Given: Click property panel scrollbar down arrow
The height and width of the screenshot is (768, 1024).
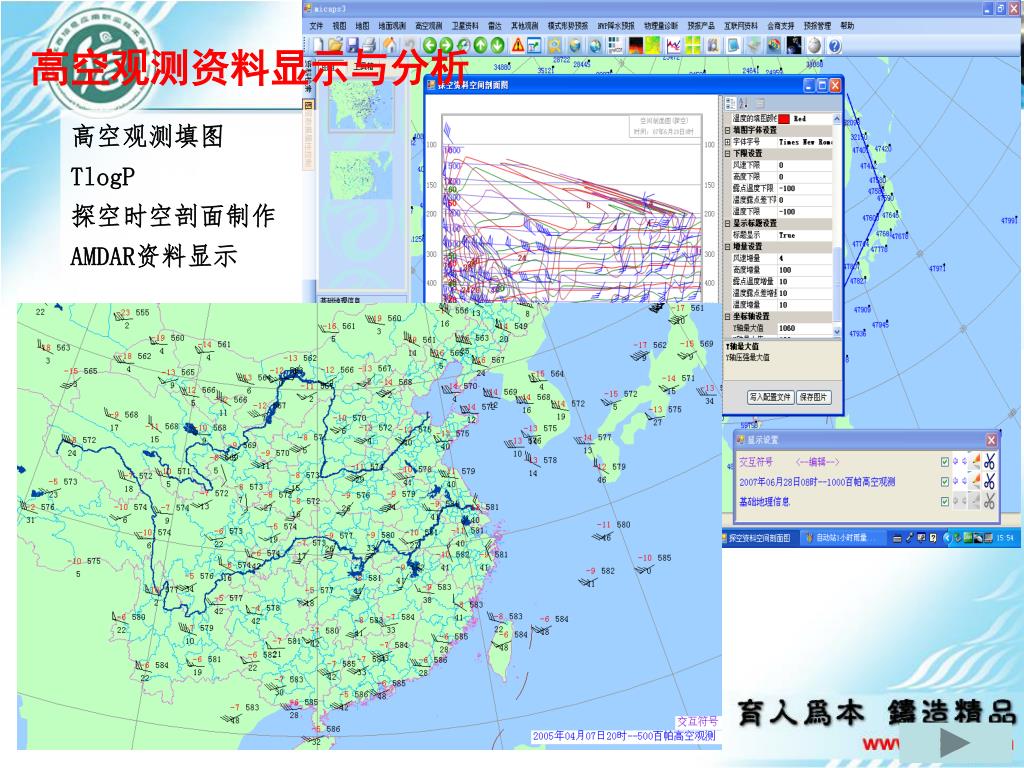Looking at the screenshot, I should tap(837, 331).
